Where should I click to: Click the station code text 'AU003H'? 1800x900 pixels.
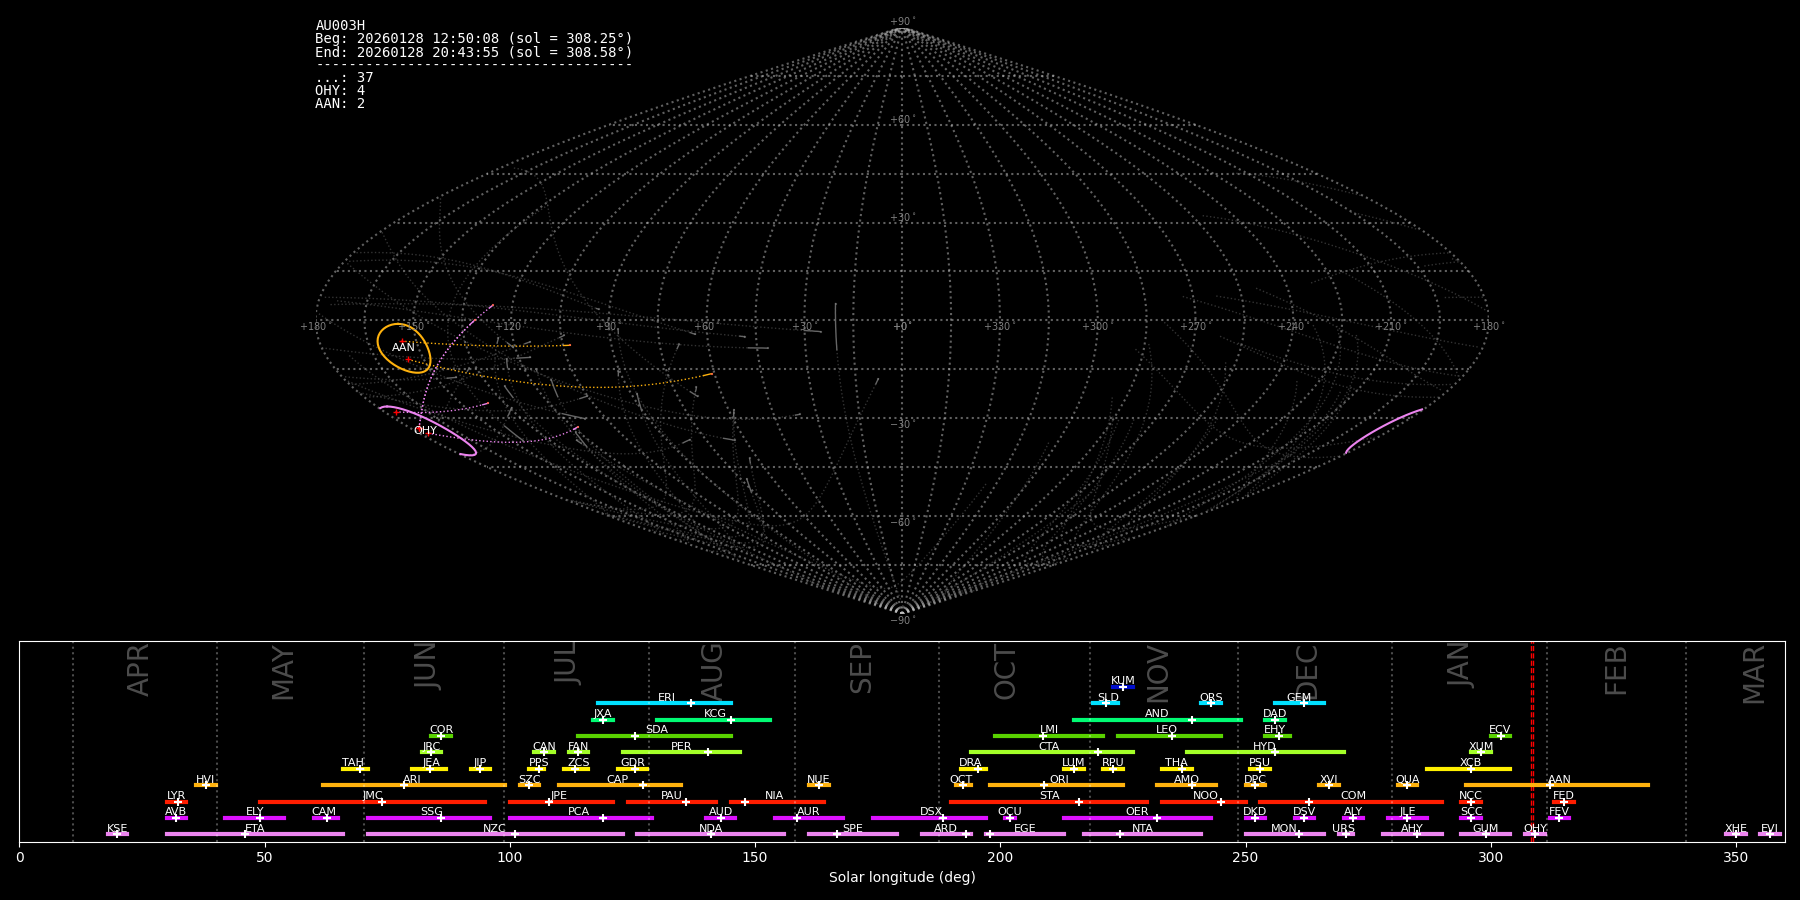[340, 26]
